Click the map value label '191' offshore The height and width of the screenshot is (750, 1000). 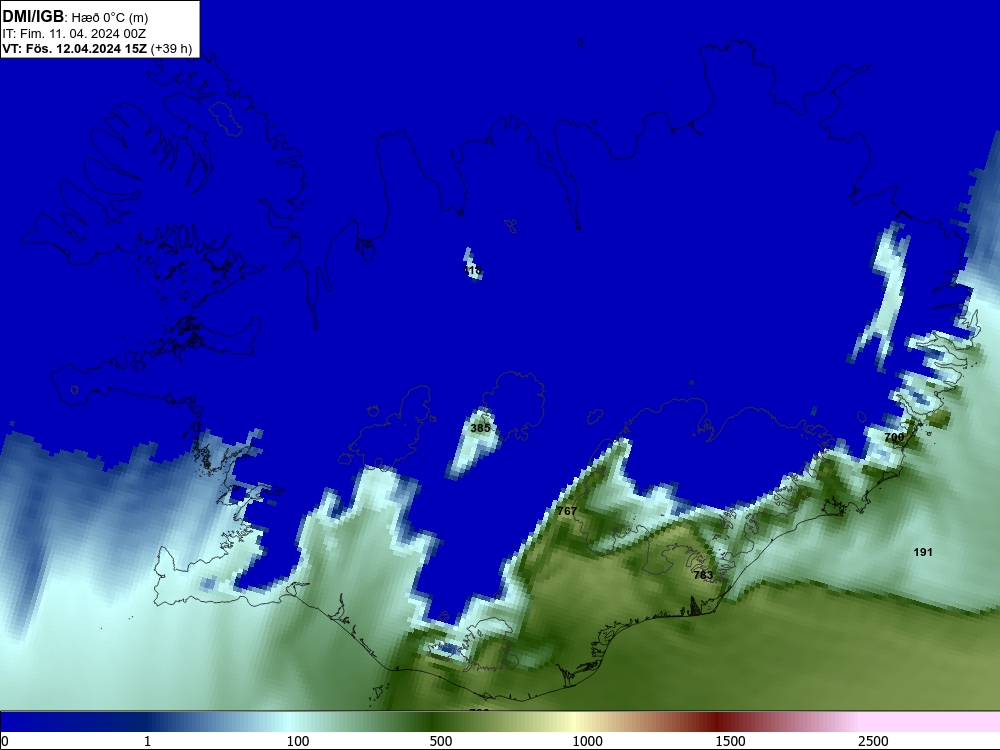coord(923,552)
